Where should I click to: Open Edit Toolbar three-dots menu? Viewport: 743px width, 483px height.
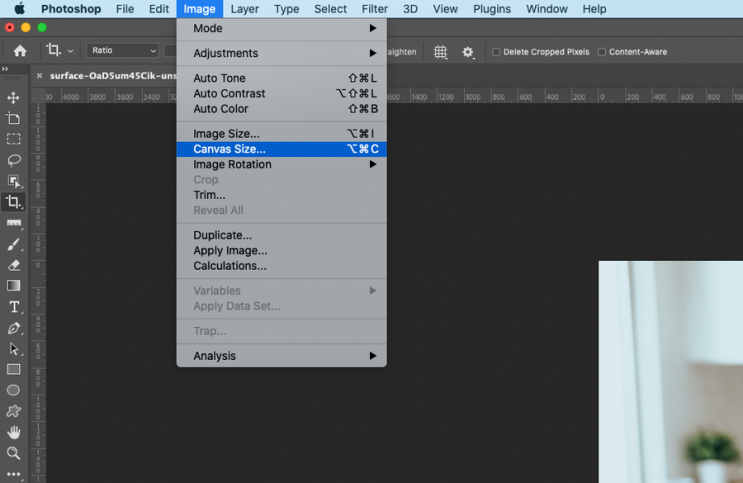tap(13, 474)
